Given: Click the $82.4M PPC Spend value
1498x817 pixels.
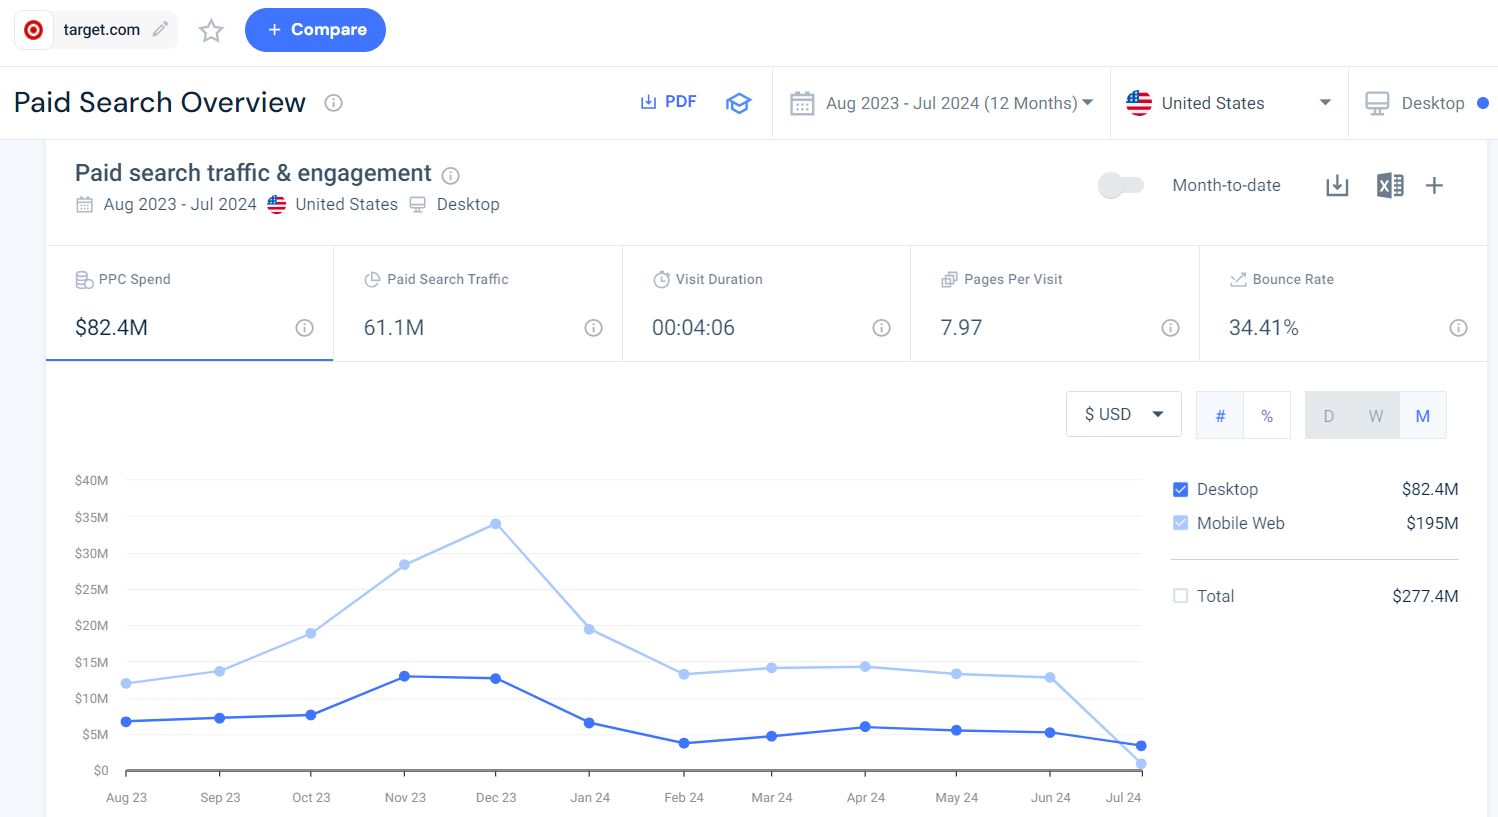Looking at the screenshot, I should (x=111, y=327).
